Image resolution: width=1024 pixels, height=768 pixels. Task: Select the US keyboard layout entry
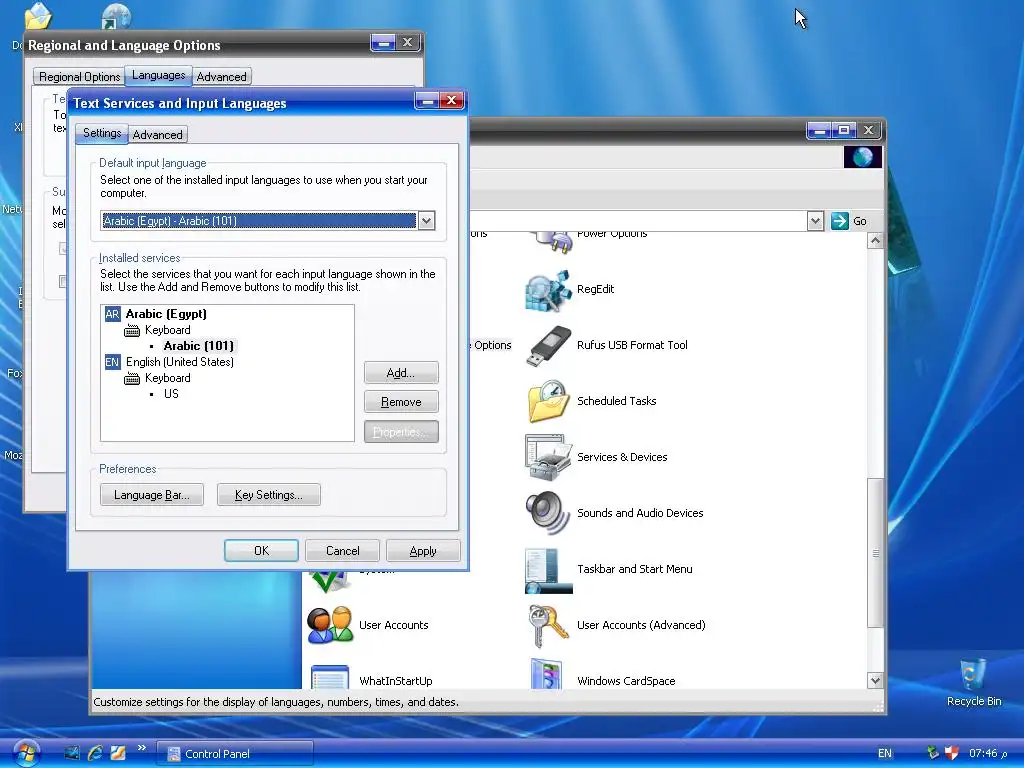(x=171, y=394)
